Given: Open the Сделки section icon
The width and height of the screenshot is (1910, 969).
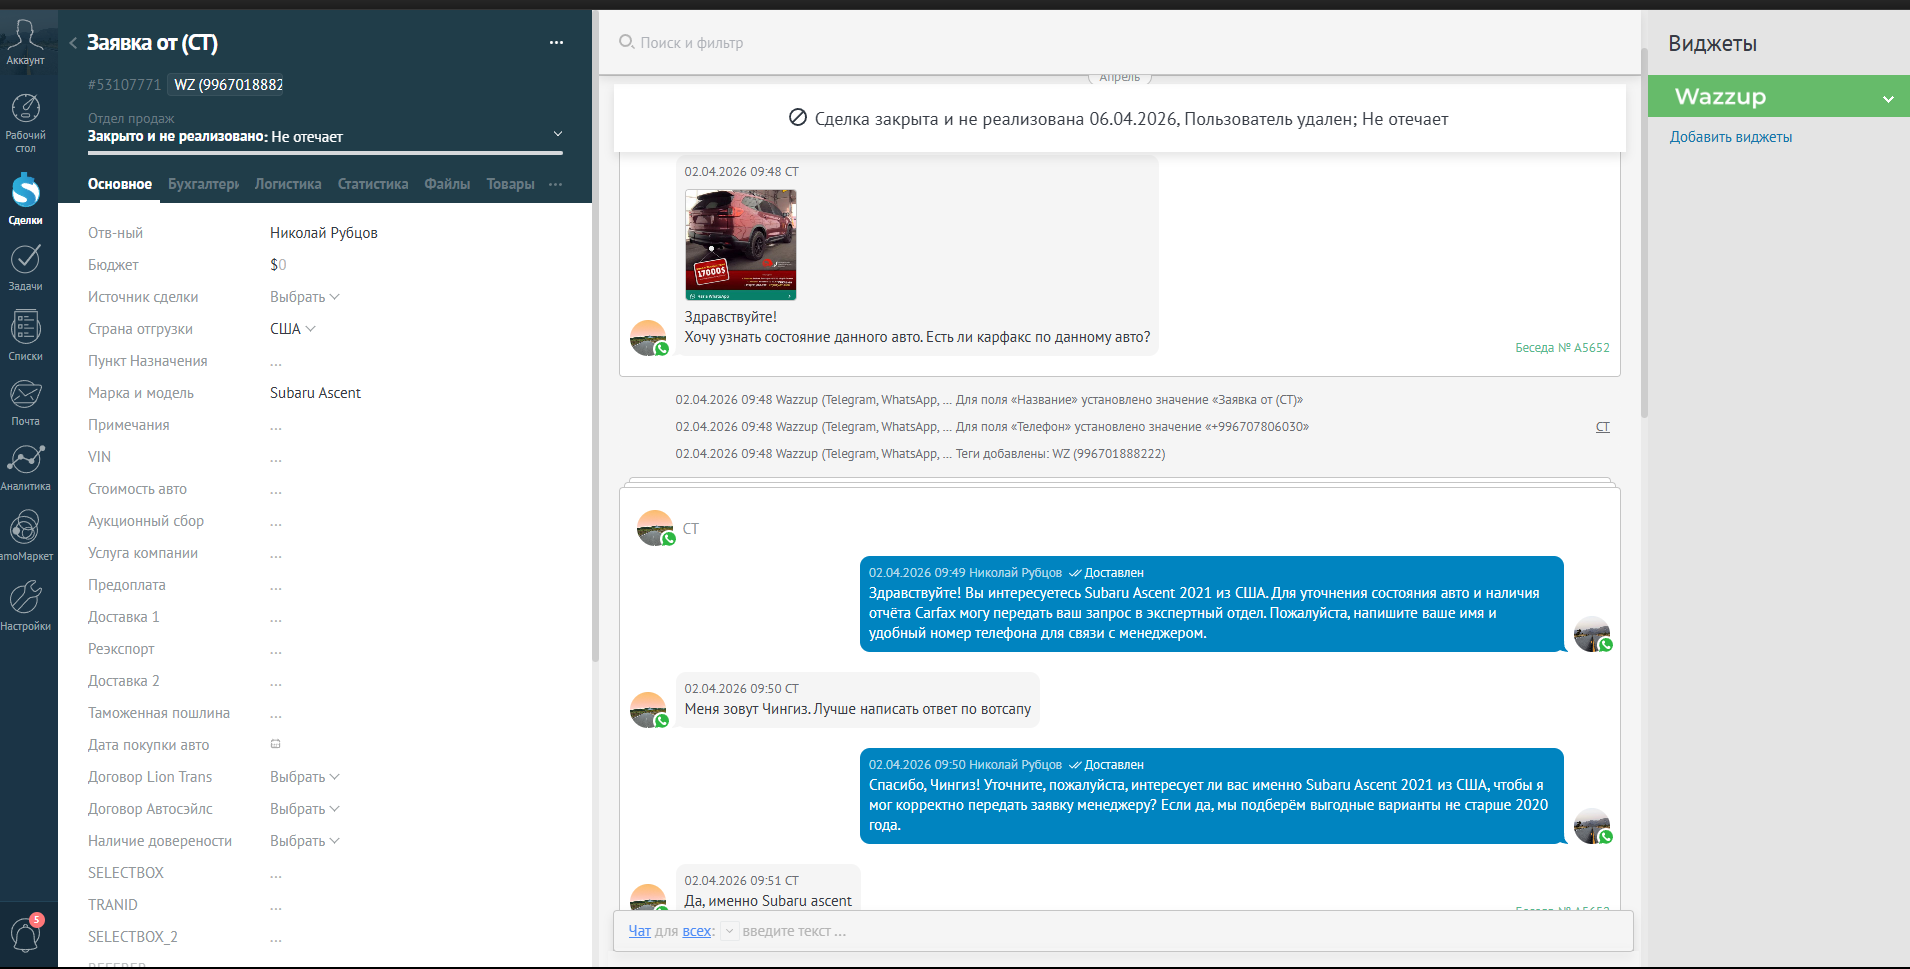Looking at the screenshot, I should tap(25, 198).
